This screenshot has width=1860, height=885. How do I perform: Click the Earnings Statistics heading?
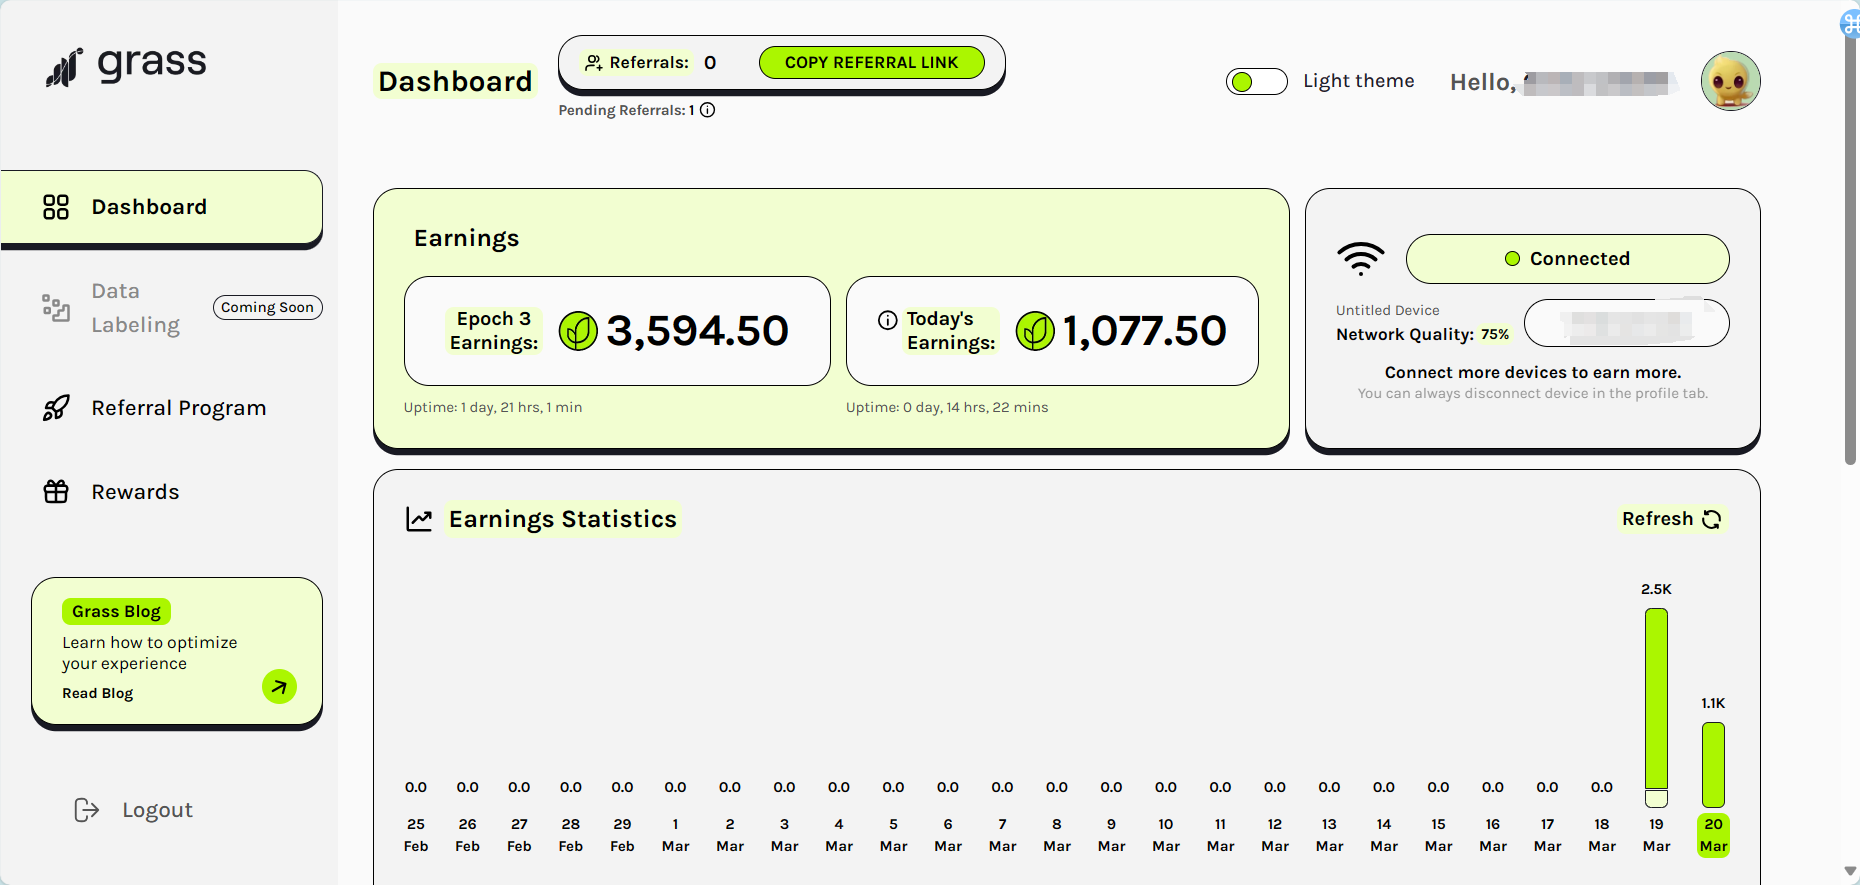[x=563, y=519]
